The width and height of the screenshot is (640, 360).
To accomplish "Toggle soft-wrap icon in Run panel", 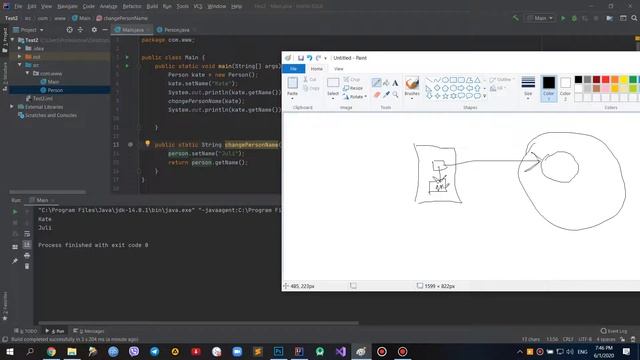I will click(x=27, y=234).
